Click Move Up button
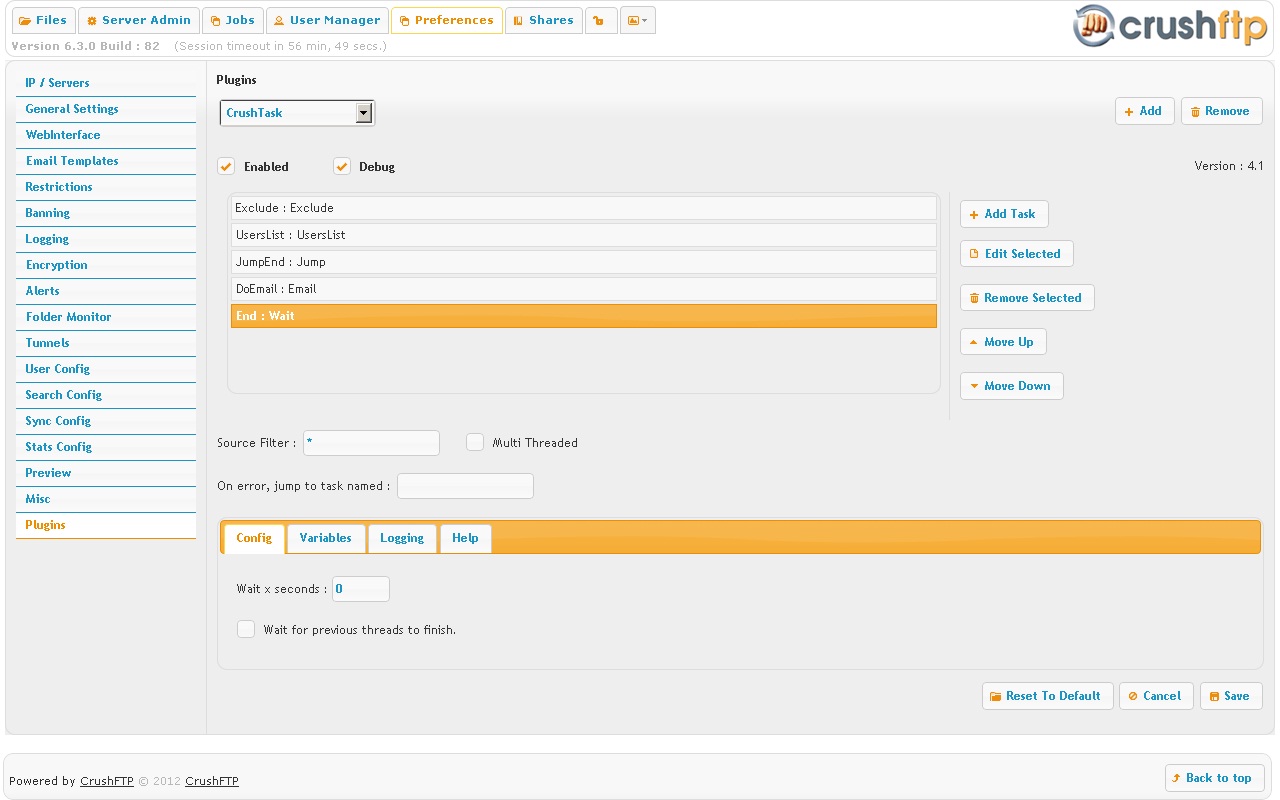This screenshot has width=1280, height=800. (x=1003, y=342)
